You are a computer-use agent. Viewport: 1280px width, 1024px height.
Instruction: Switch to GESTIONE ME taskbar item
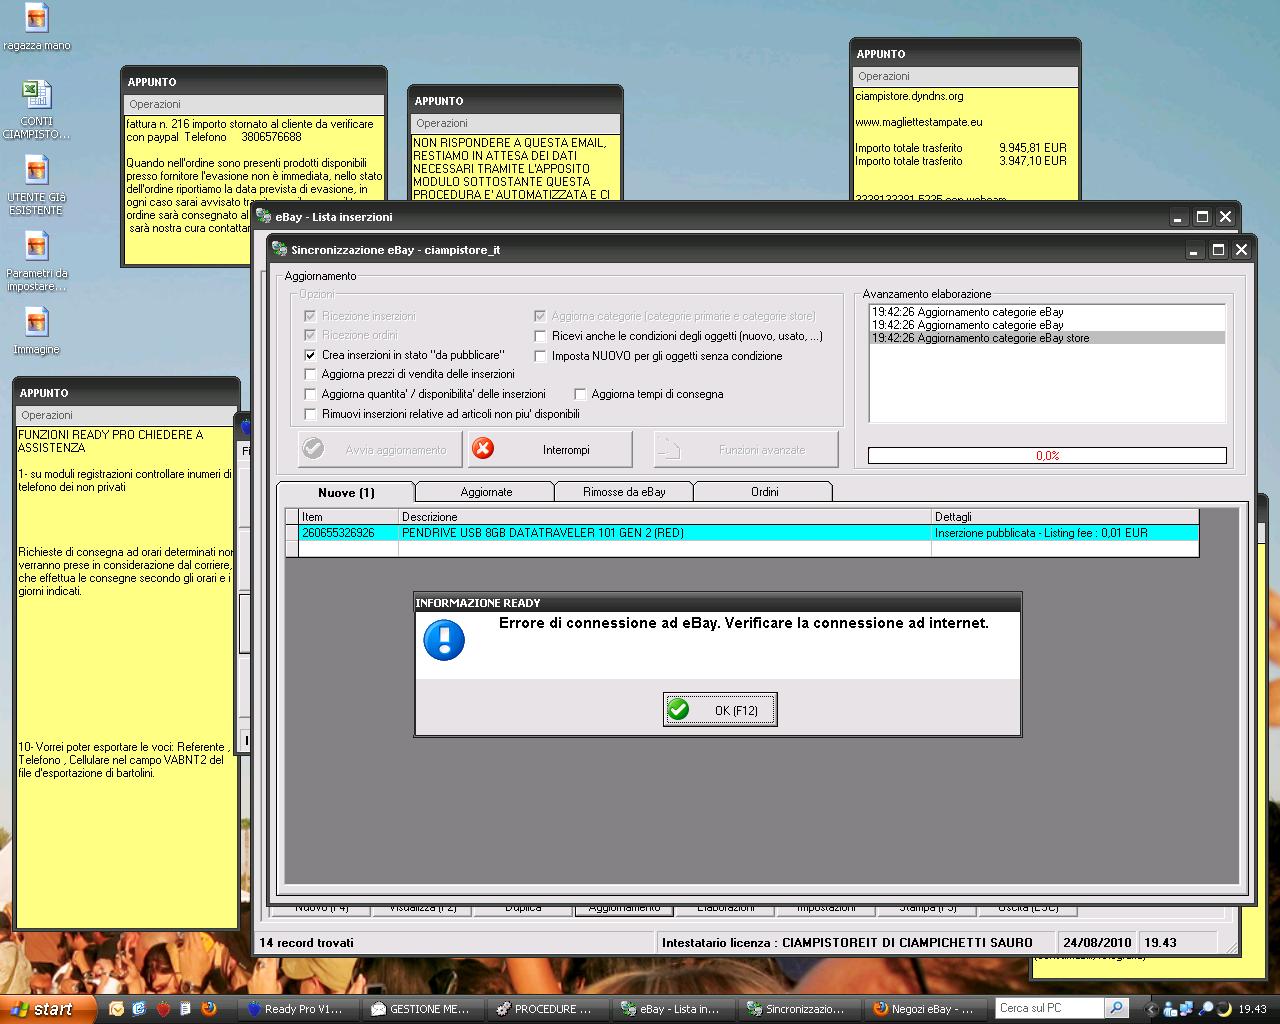click(422, 1009)
